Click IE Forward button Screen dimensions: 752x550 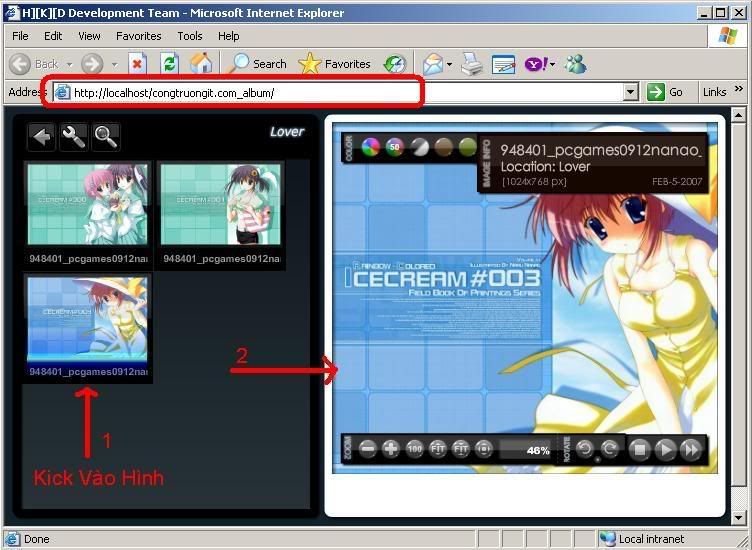(x=92, y=64)
